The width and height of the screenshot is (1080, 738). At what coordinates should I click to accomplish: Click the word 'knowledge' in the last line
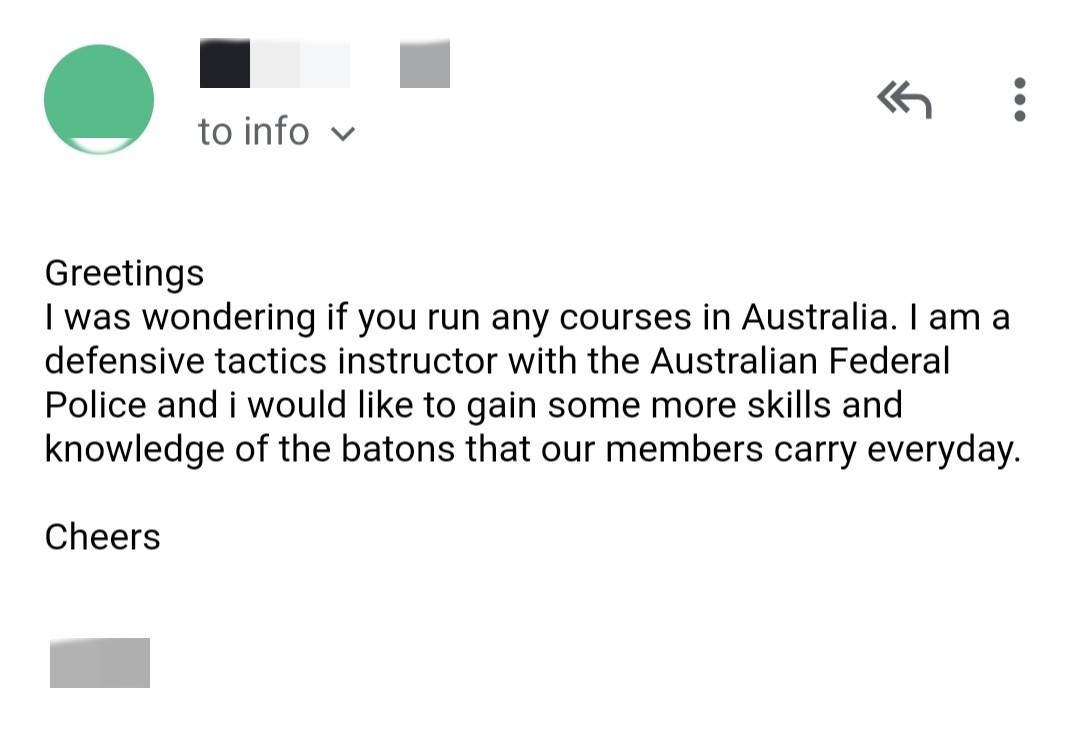click(x=134, y=449)
